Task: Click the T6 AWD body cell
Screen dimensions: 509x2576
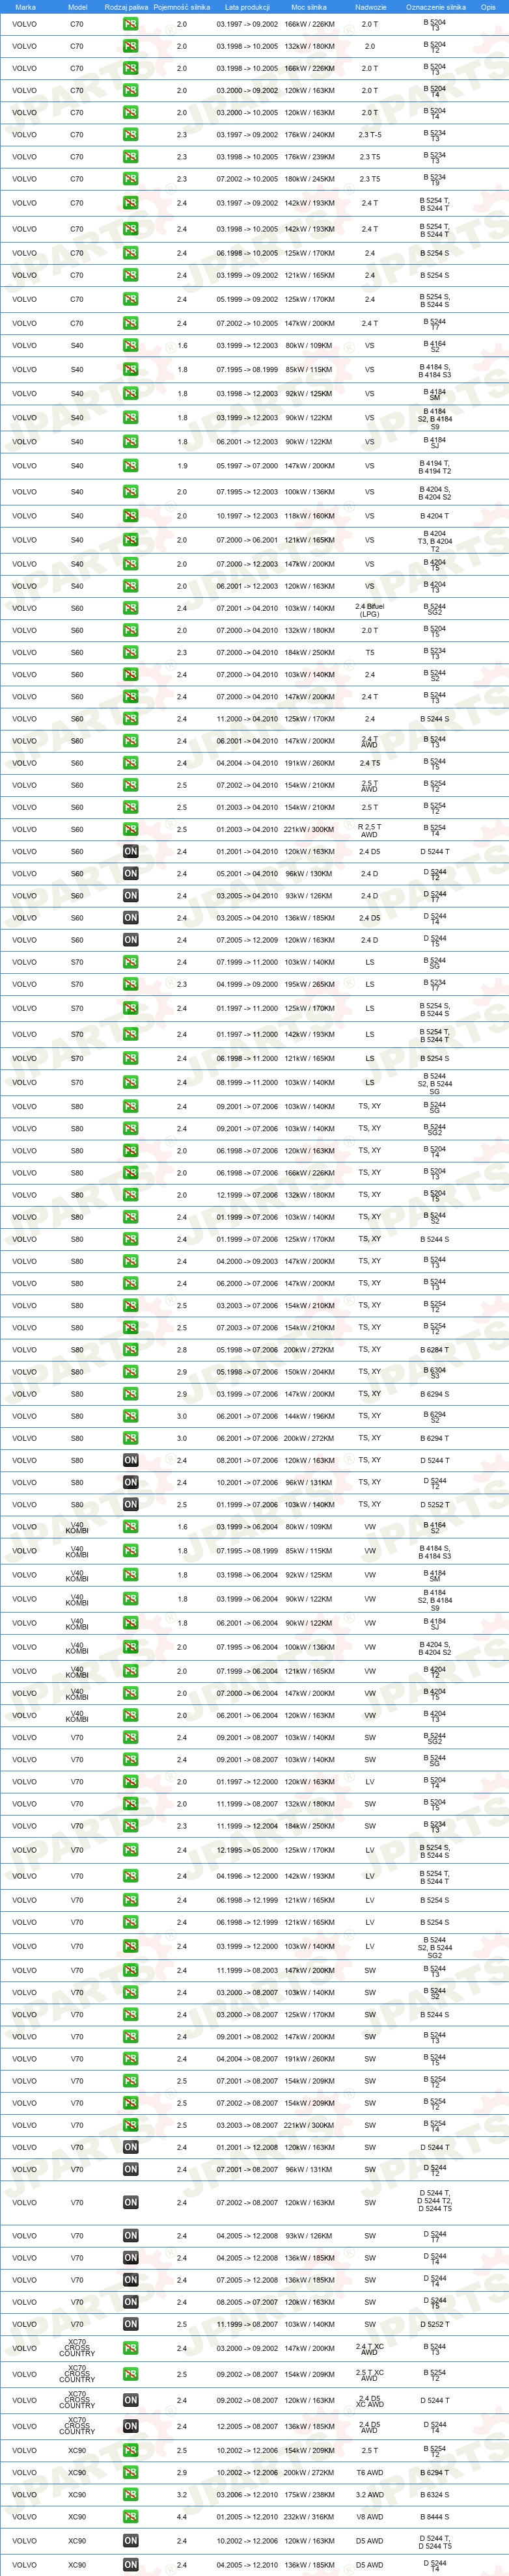Action: (x=369, y=2473)
